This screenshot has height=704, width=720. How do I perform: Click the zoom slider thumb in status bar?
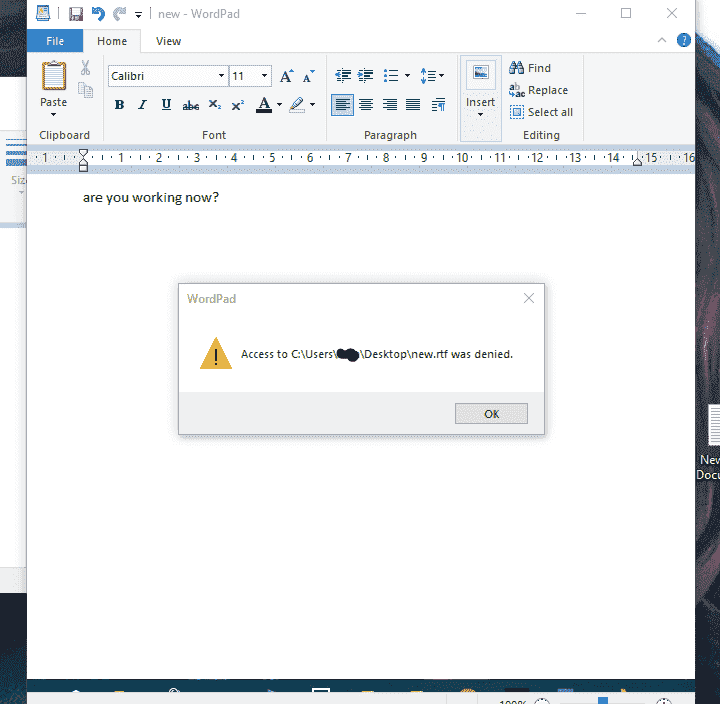click(603, 701)
